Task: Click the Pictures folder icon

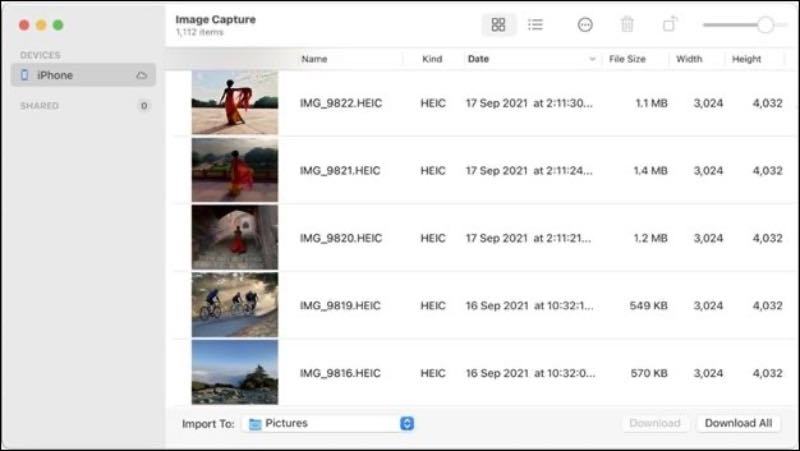Action: [x=255, y=424]
